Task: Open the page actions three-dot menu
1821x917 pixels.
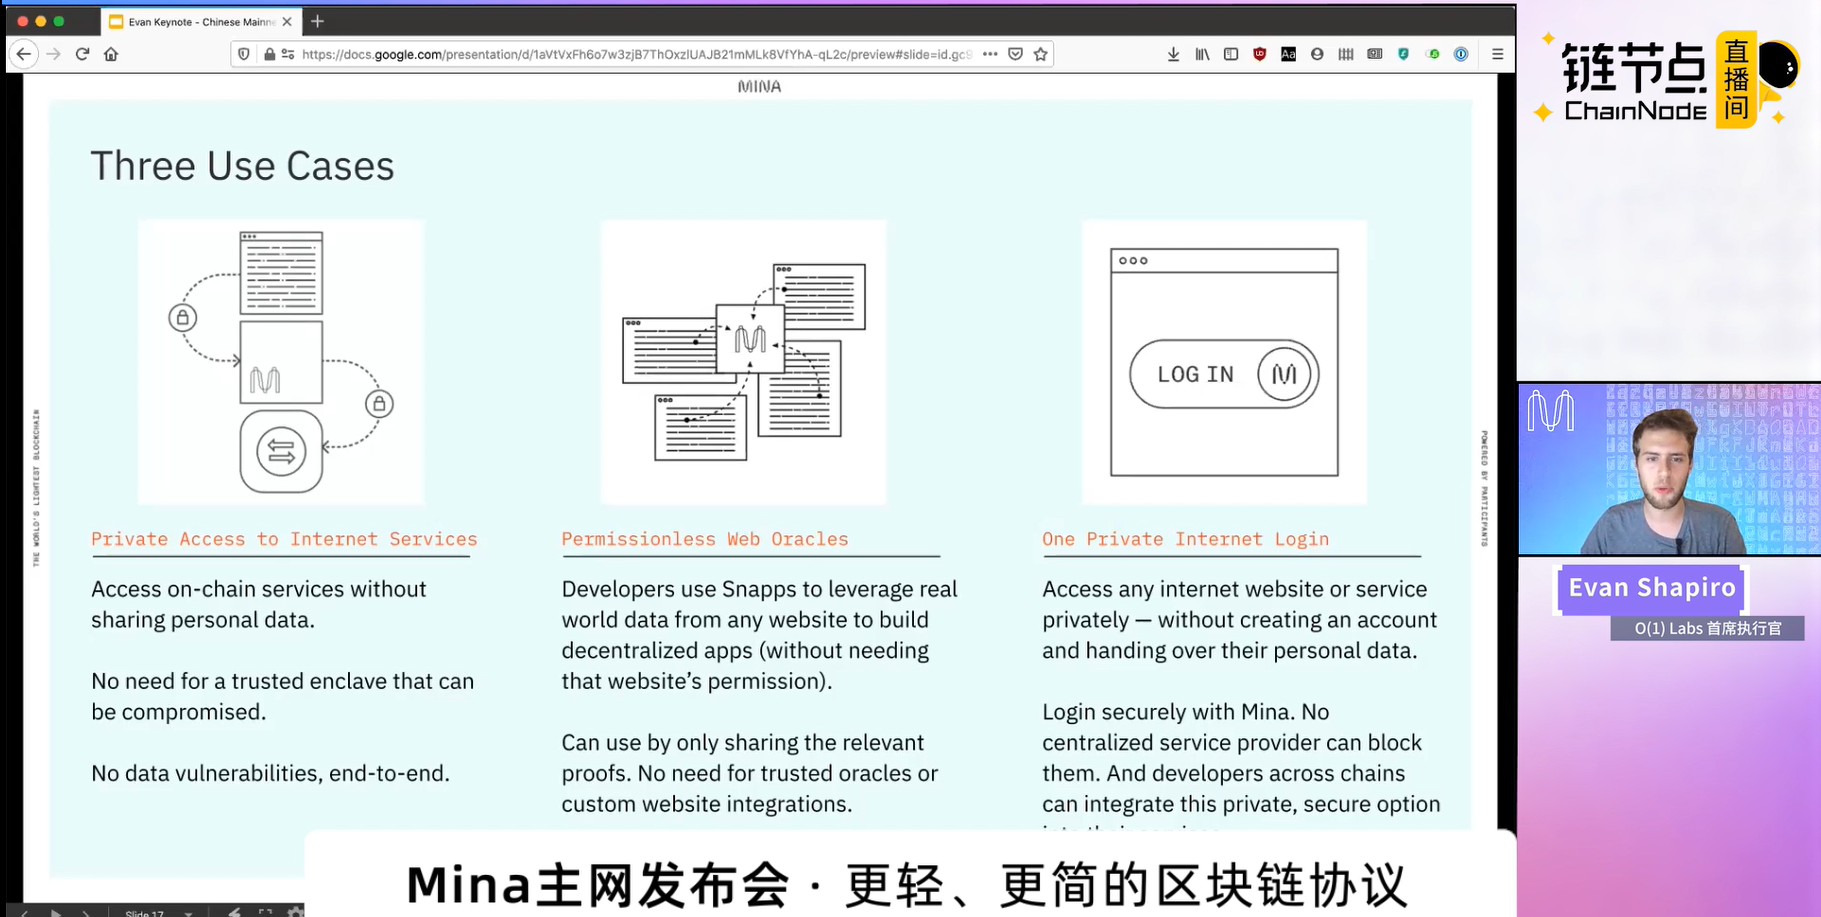Action: (990, 54)
